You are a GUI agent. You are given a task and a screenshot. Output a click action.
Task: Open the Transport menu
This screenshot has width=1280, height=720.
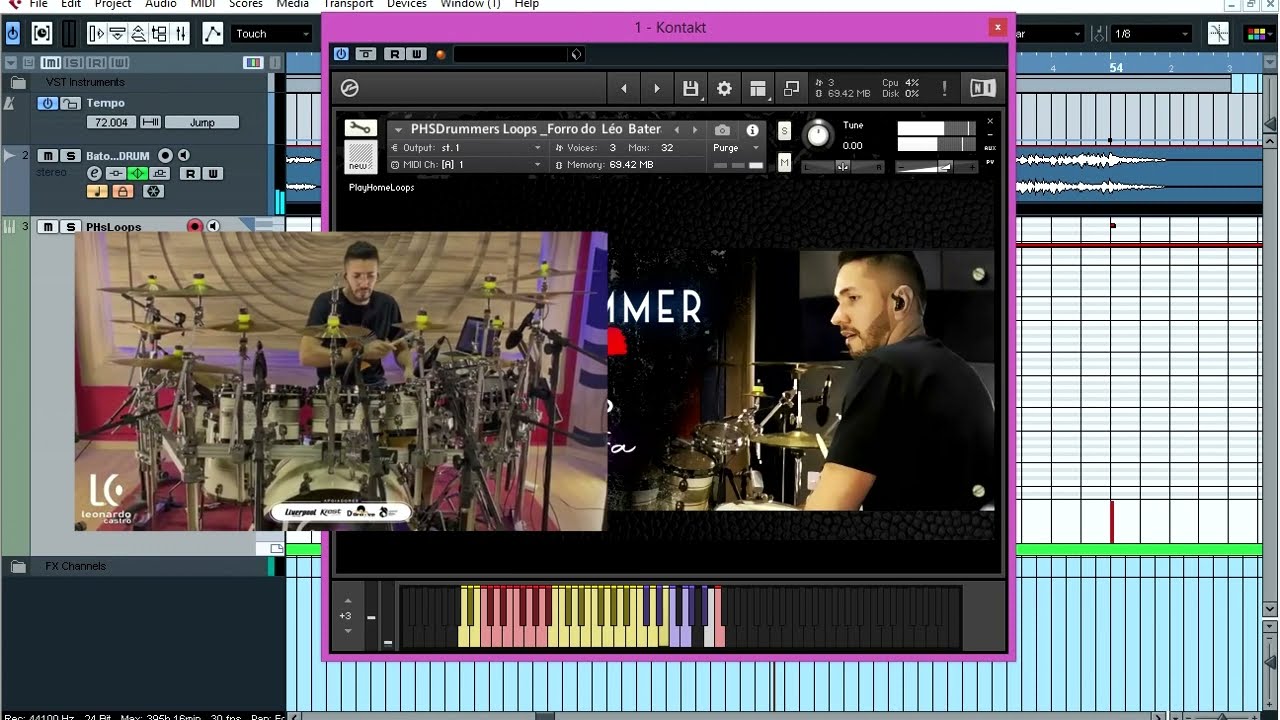coord(348,4)
